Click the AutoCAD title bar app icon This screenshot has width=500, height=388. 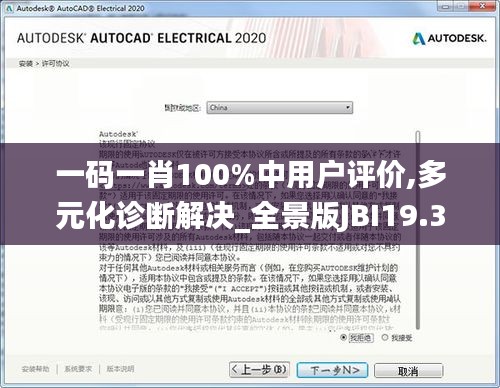tap(9, 8)
